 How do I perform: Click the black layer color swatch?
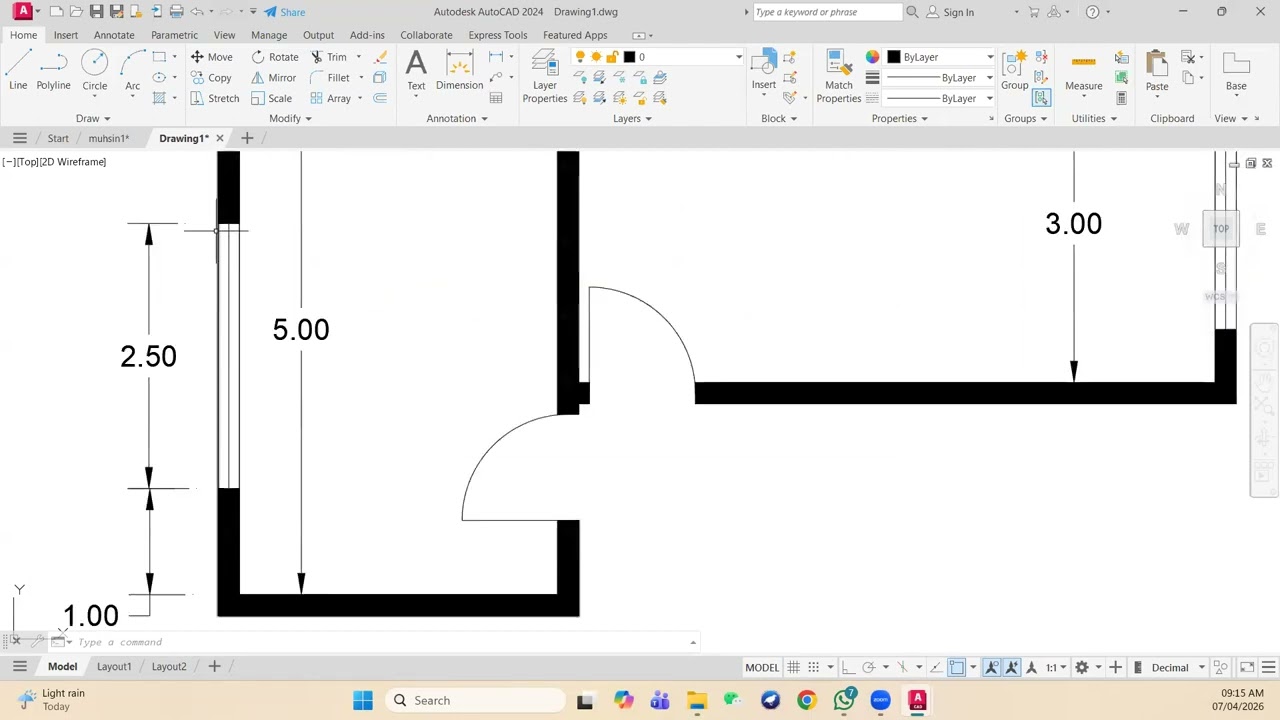[629, 57]
